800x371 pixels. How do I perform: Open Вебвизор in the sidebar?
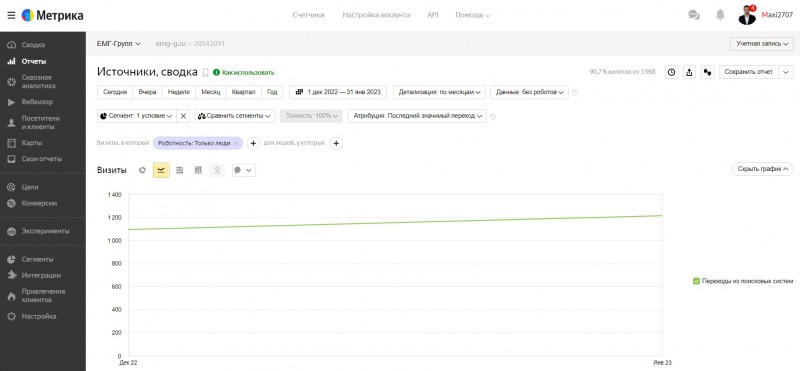tap(37, 102)
